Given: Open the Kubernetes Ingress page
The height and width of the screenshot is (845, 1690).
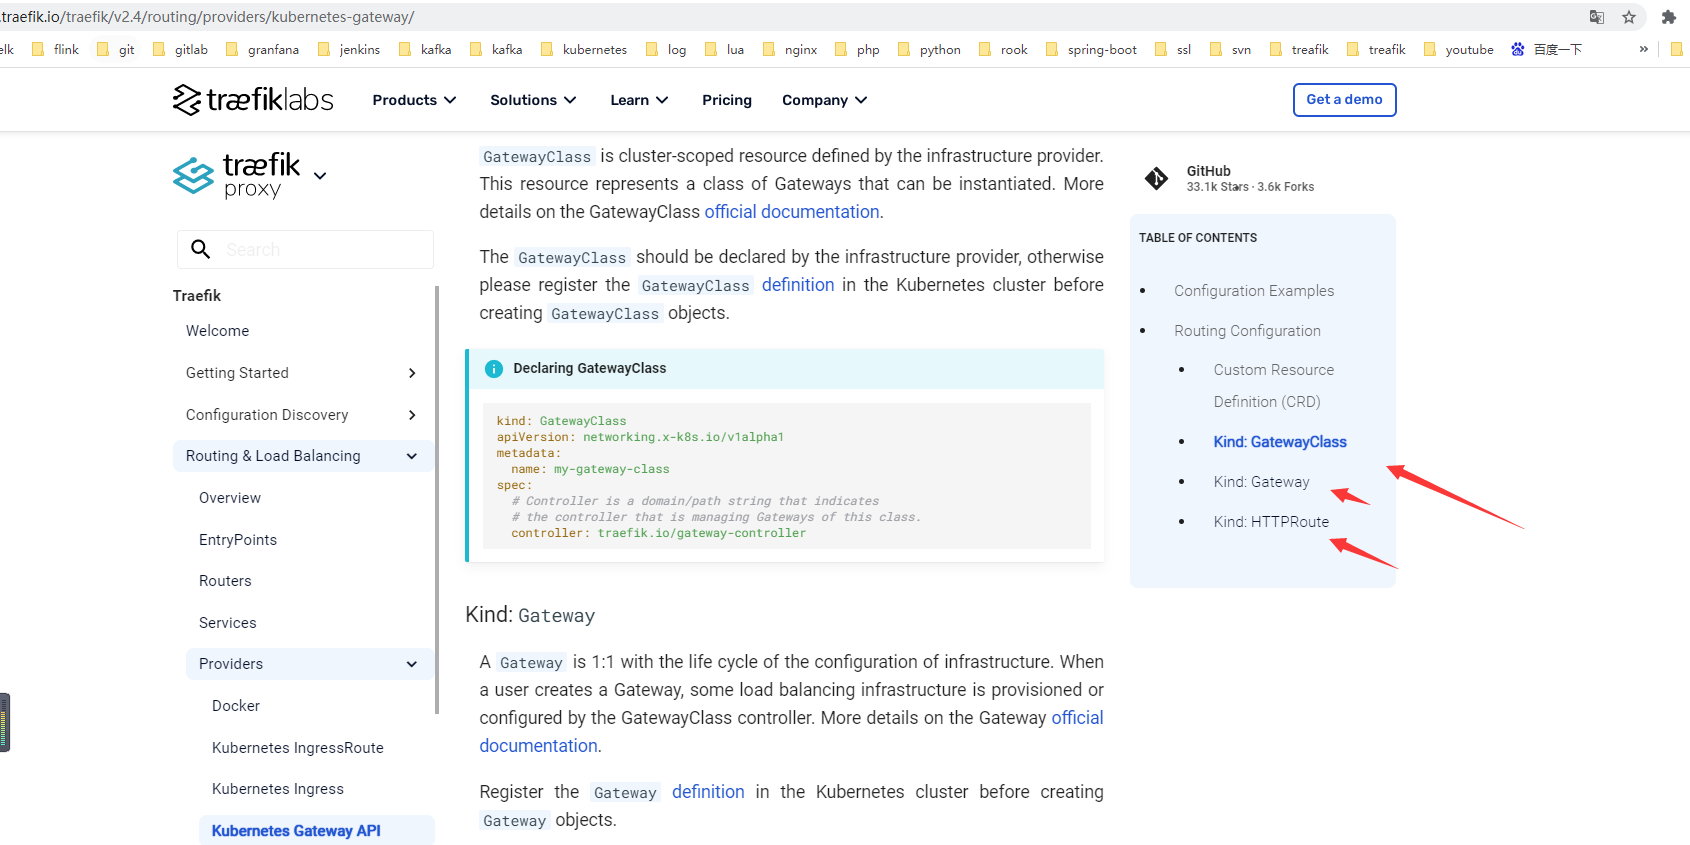Looking at the screenshot, I should (278, 789).
